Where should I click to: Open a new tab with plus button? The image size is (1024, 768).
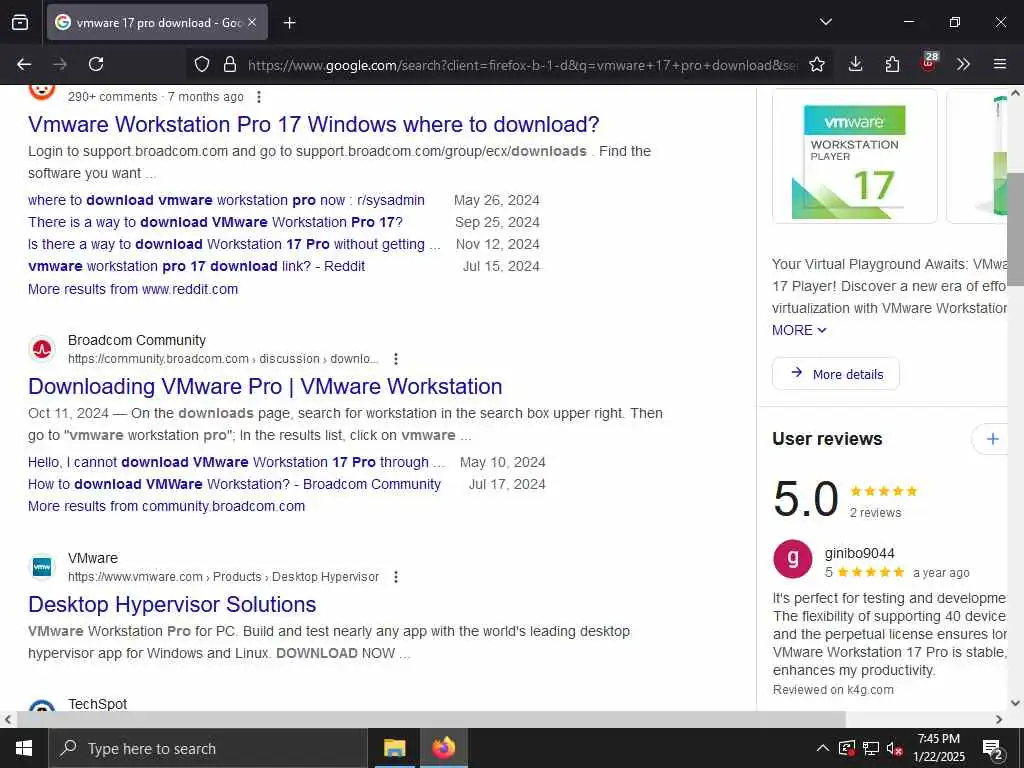pyautogui.click(x=289, y=23)
